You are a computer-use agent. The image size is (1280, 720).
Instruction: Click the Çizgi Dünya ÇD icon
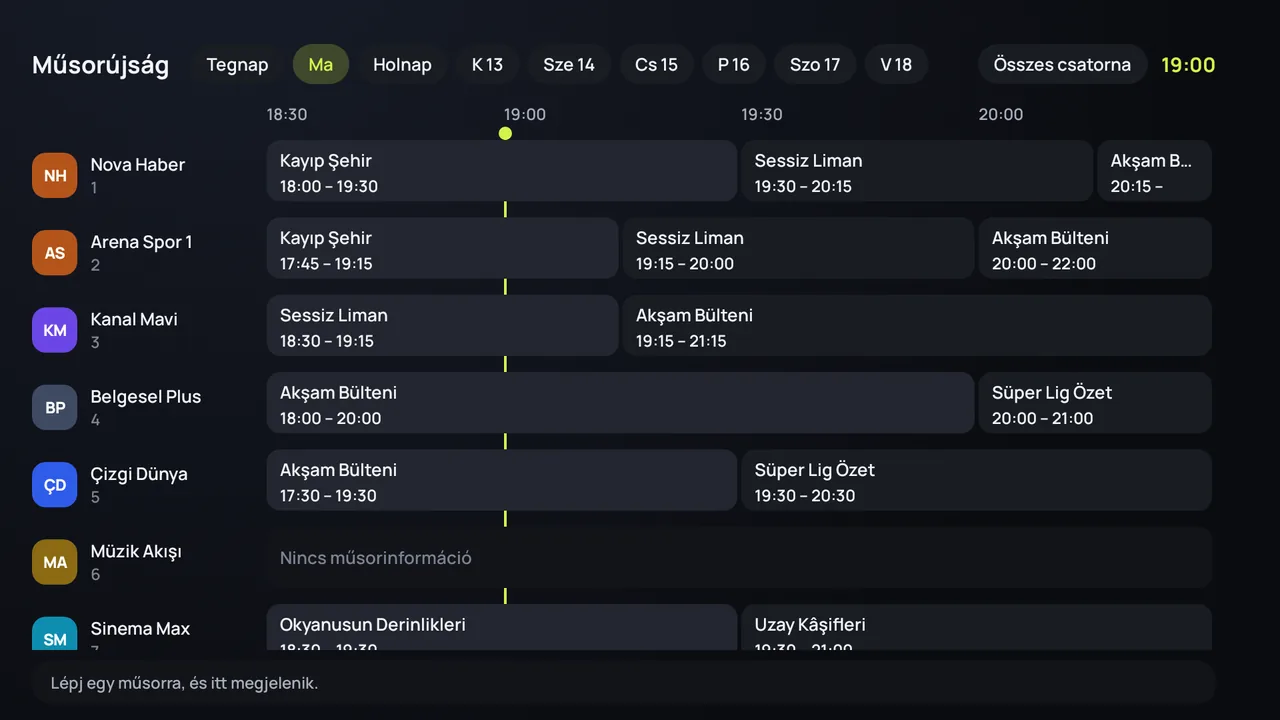[54, 485]
